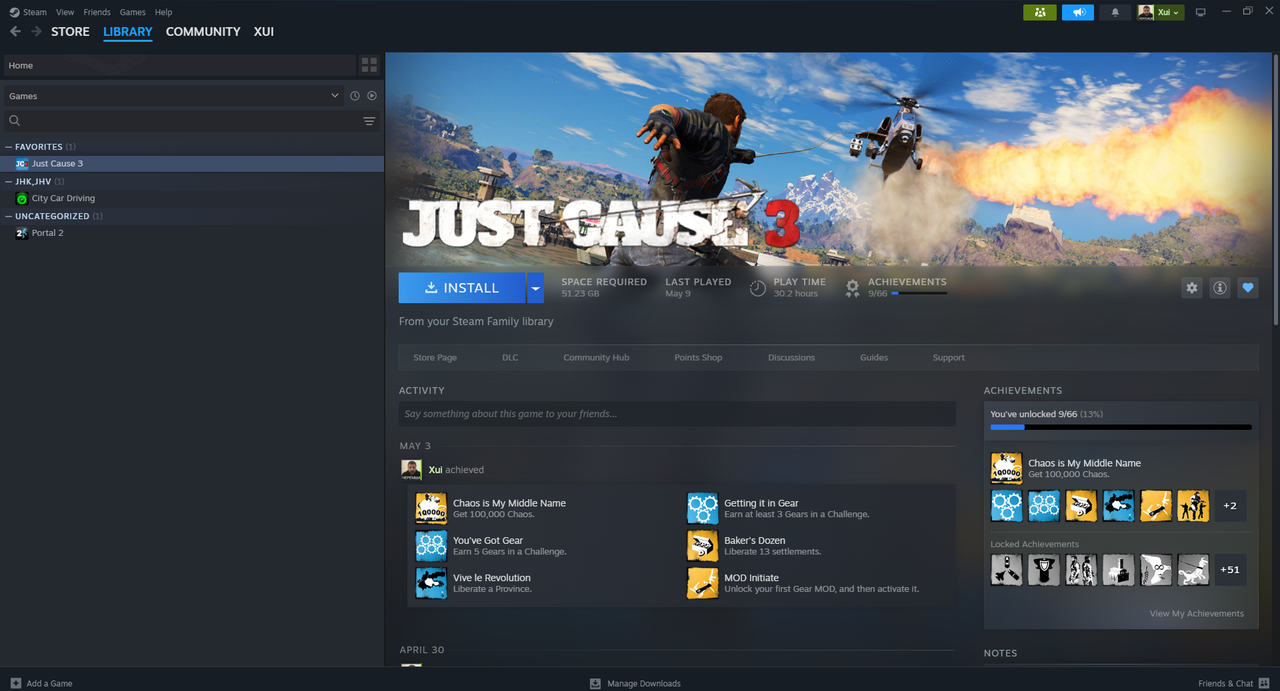This screenshot has height=691, width=1280.
Task: Open the Community Hub link
Action: point(596,358)
